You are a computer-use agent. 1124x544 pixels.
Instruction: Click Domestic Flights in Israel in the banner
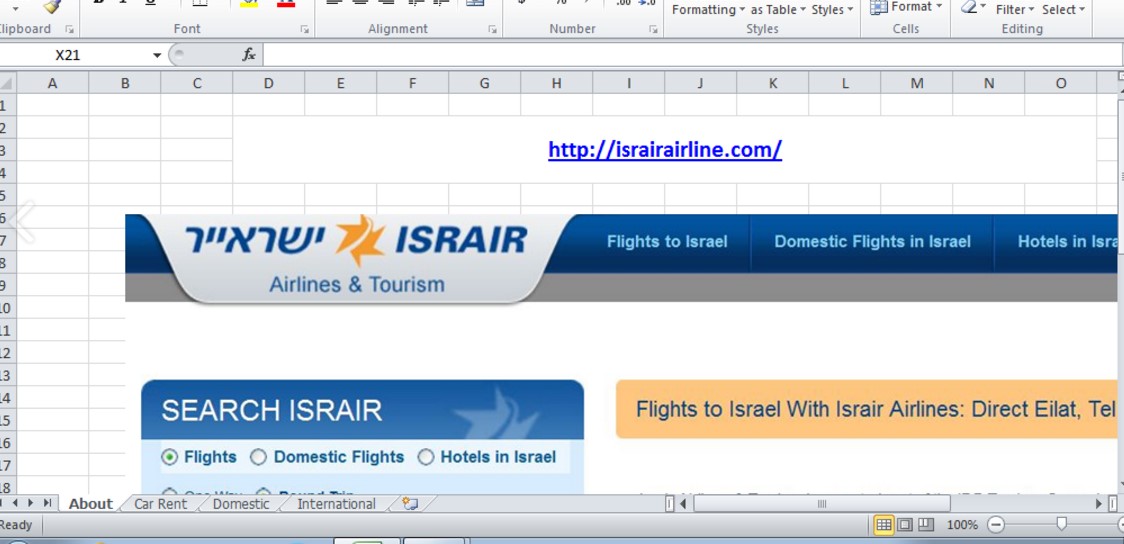coord(872,242)
